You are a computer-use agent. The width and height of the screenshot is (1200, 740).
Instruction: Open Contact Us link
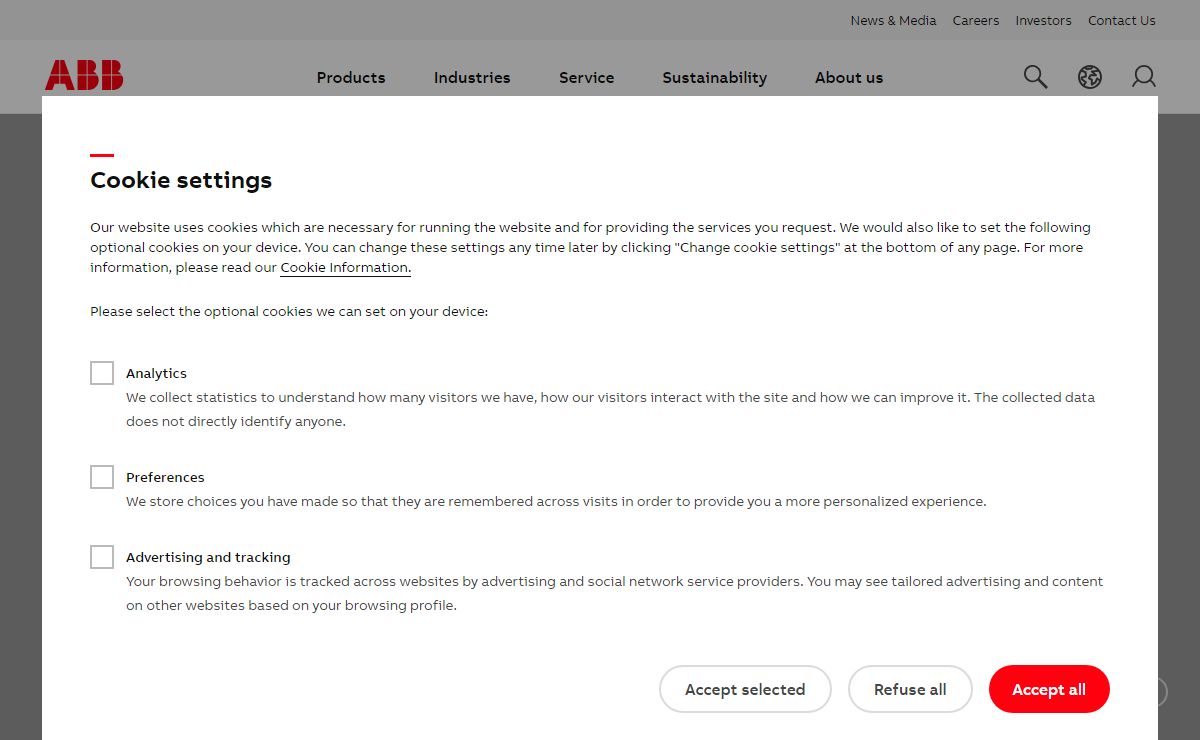point(1122,20)
